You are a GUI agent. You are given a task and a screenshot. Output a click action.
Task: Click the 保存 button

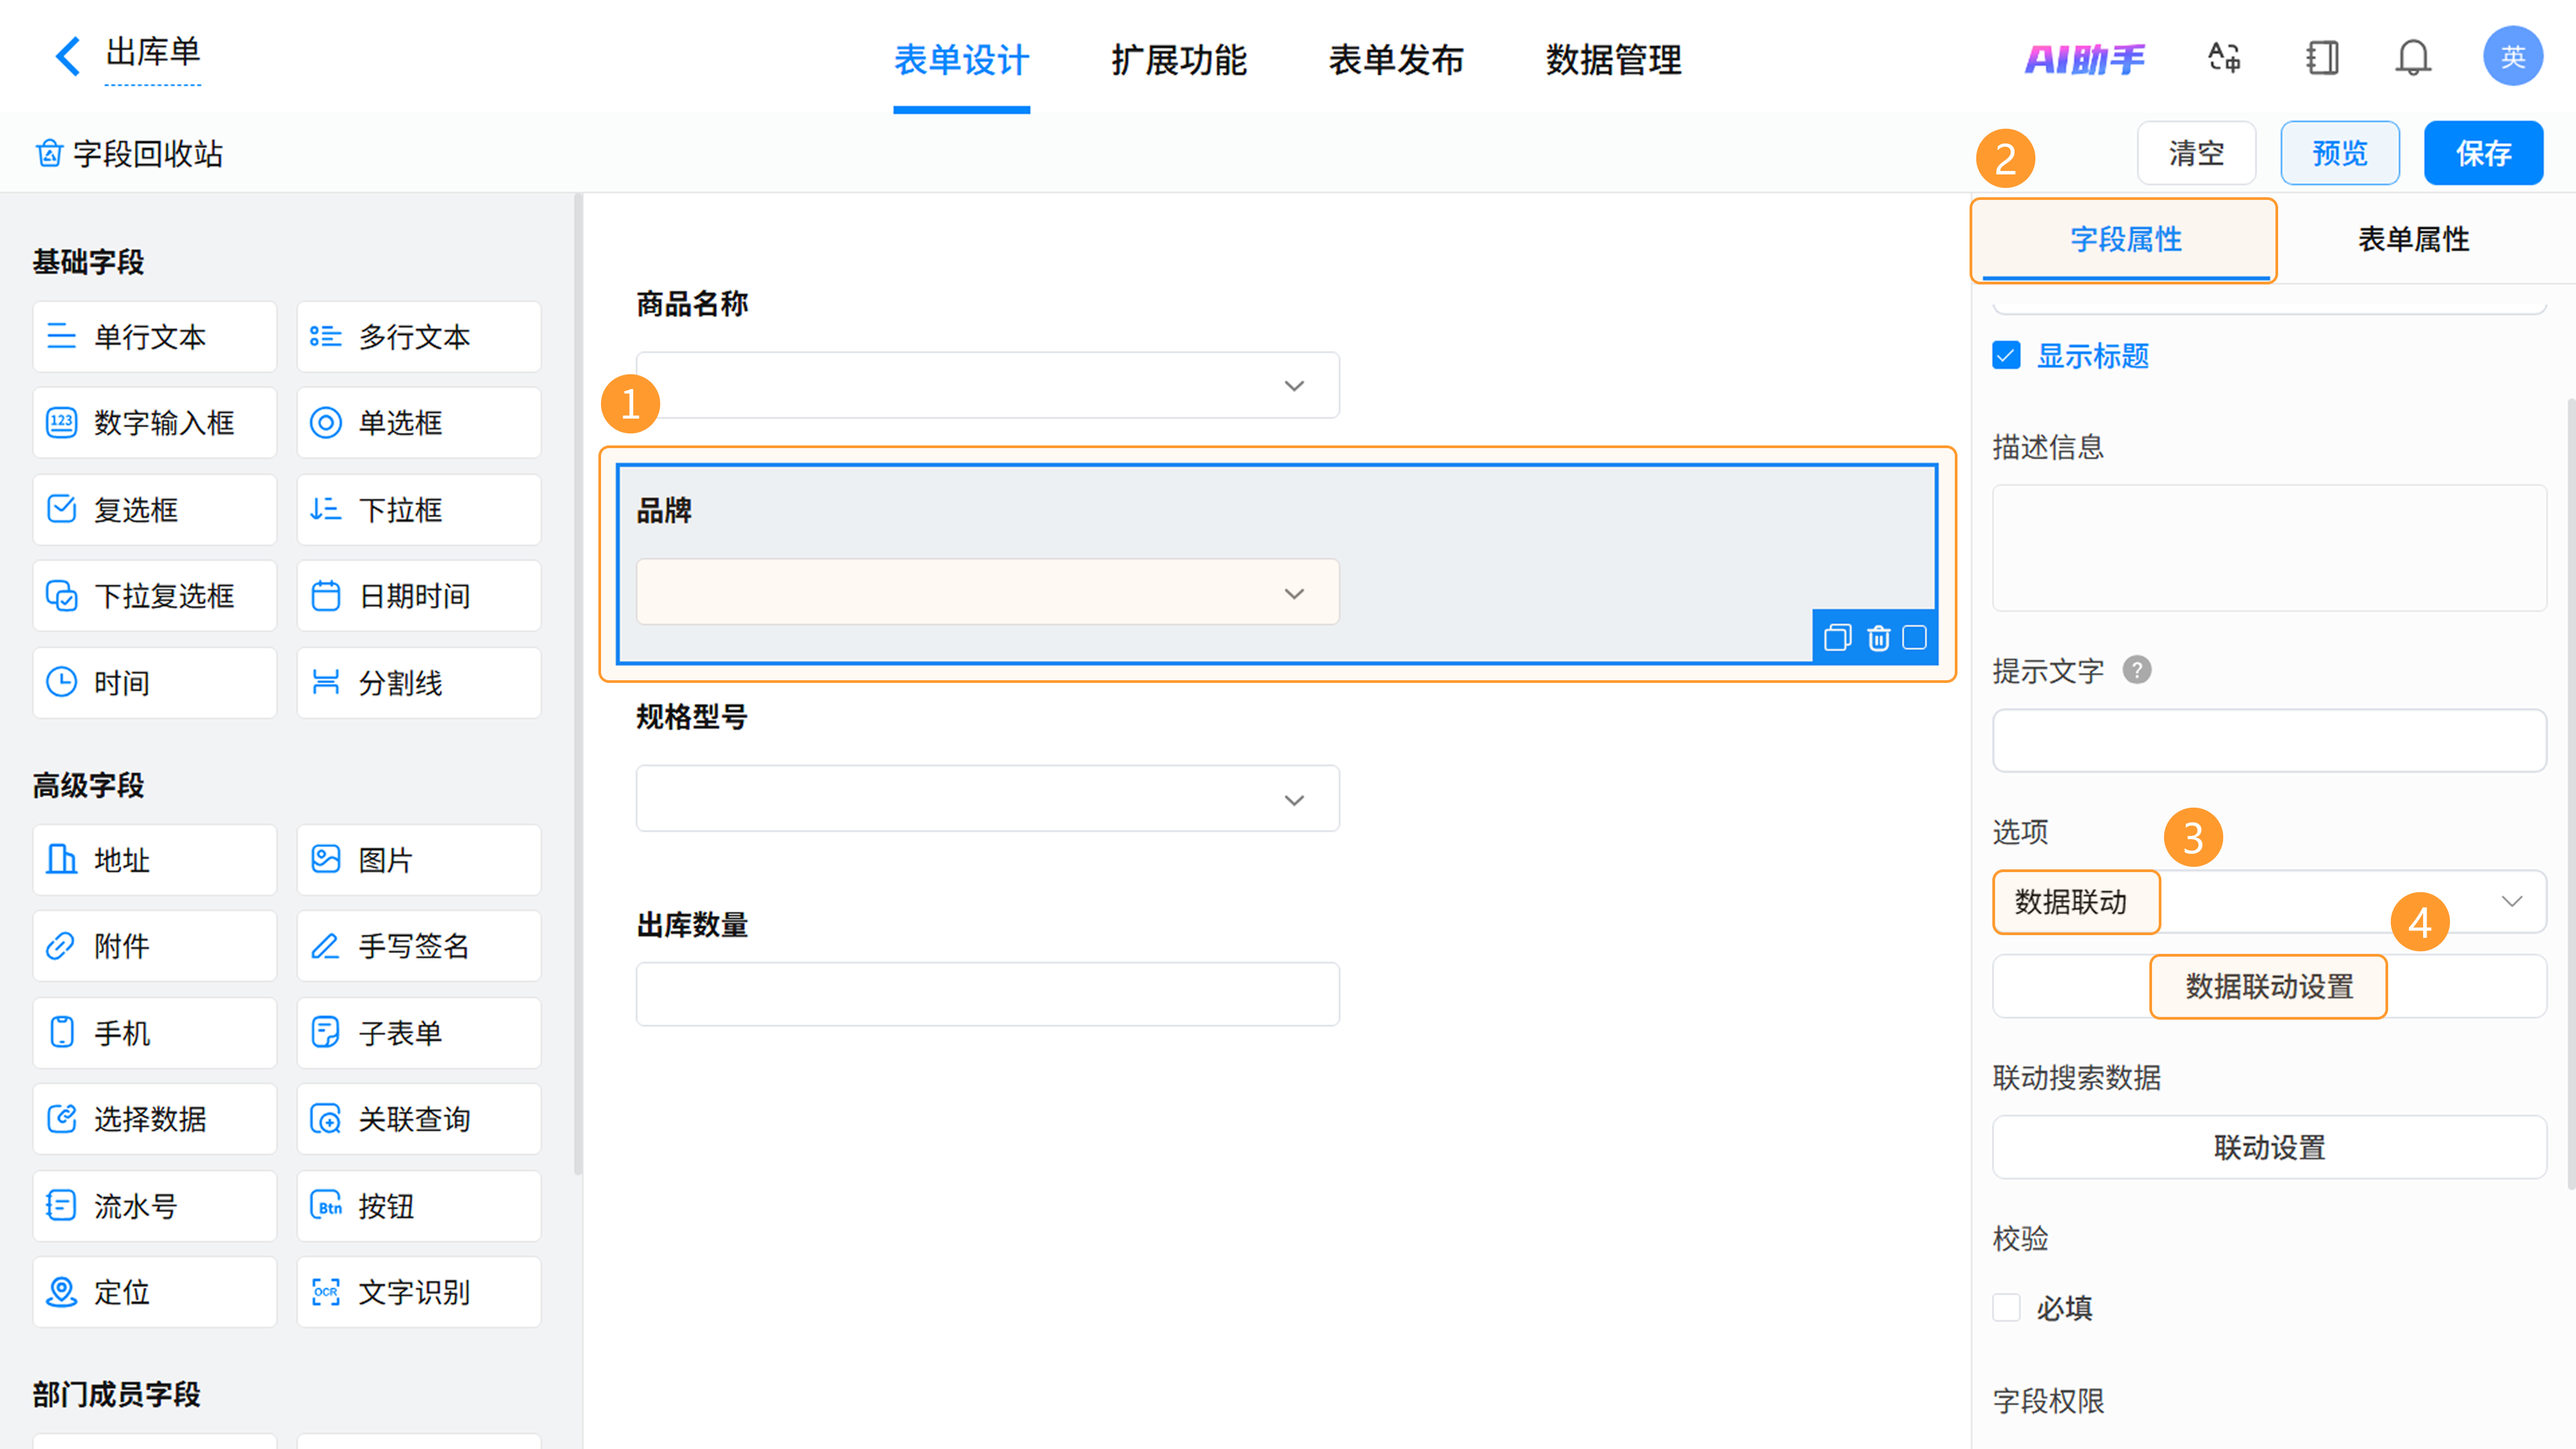(2483, 154)
